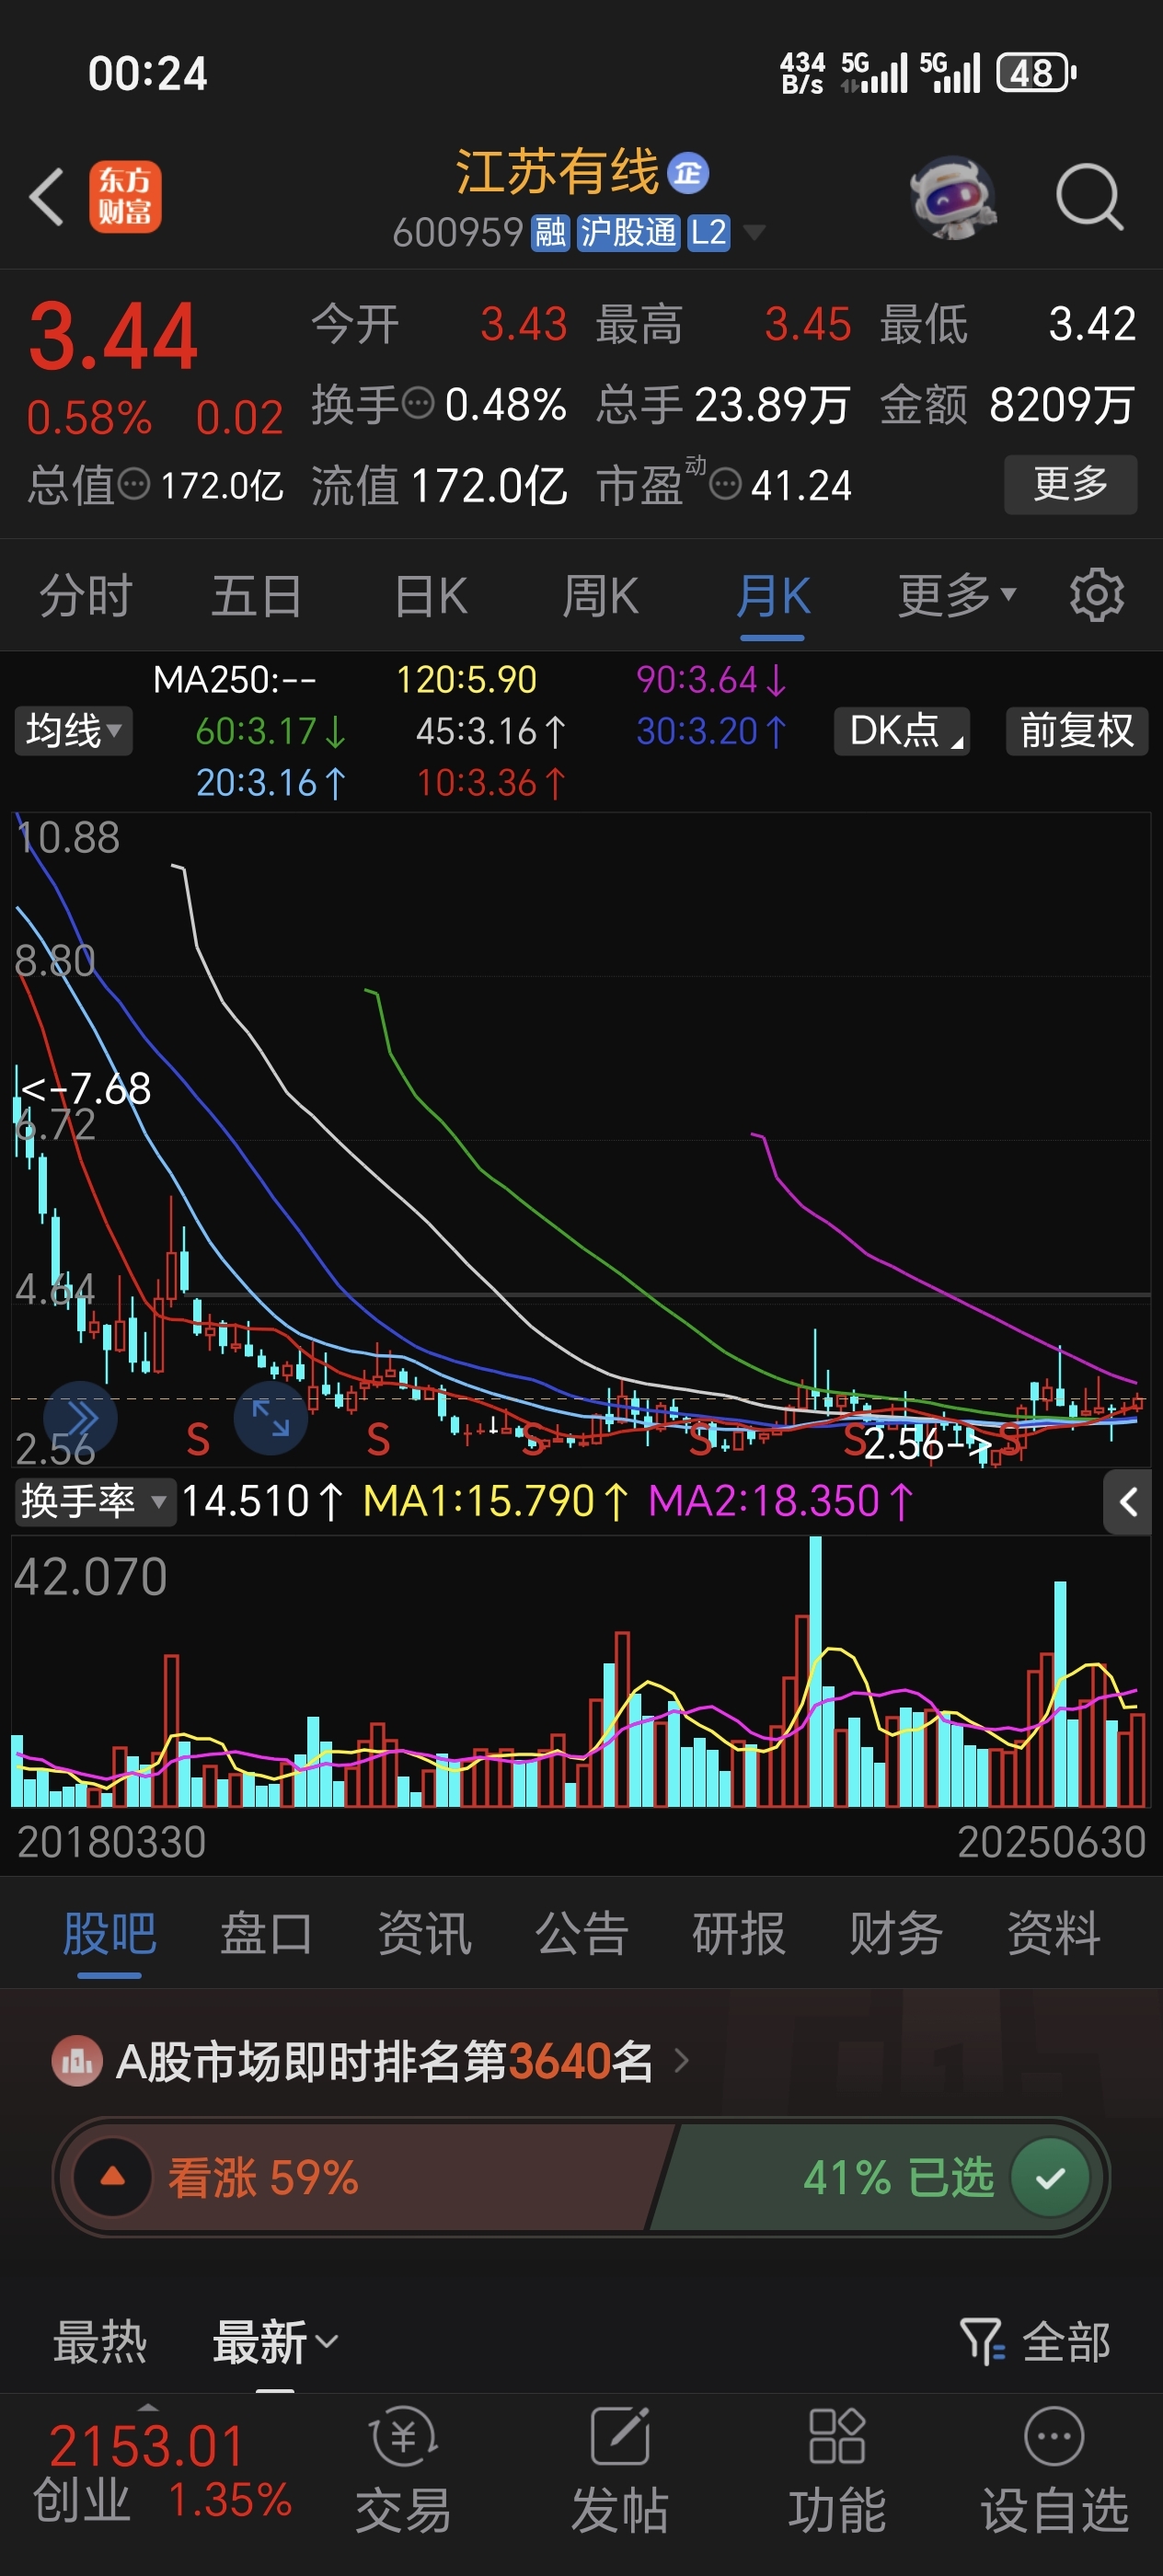Tap the 沪股通 badge
The height and width of the screenshot is (2576, 1163).
628,233
